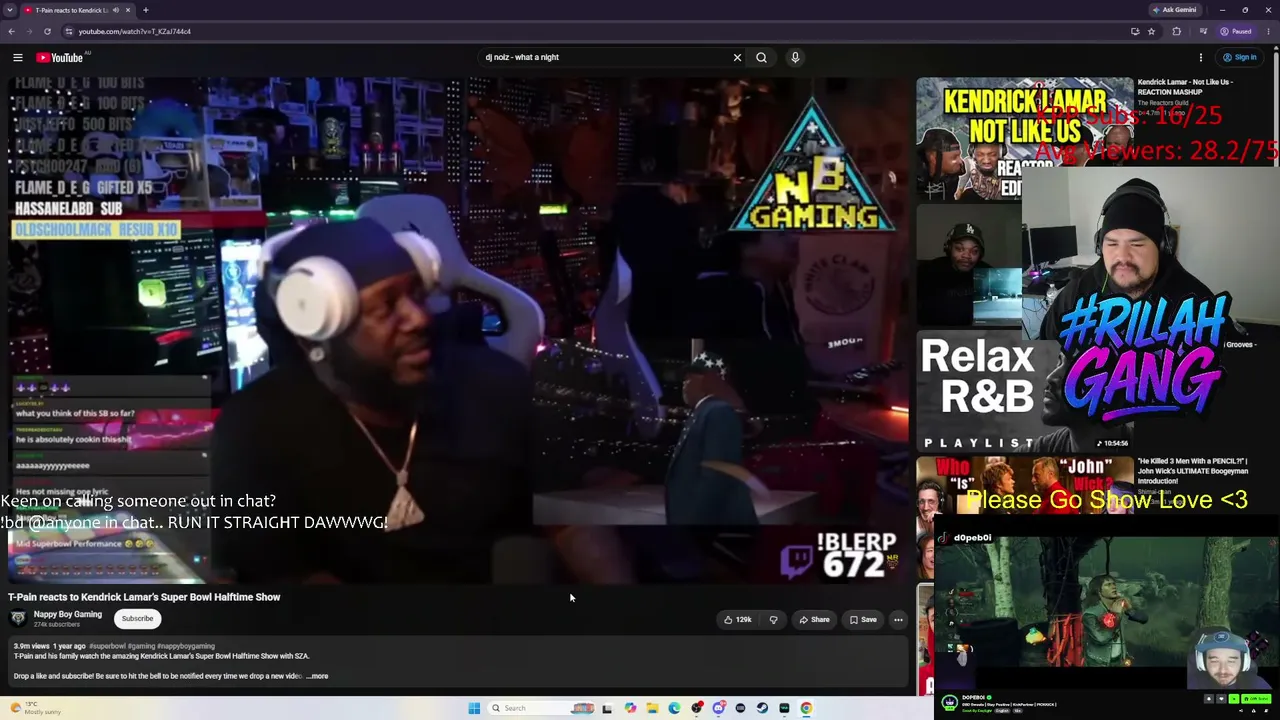Switch to Google Chrome on the taskbar

(806, 708)
